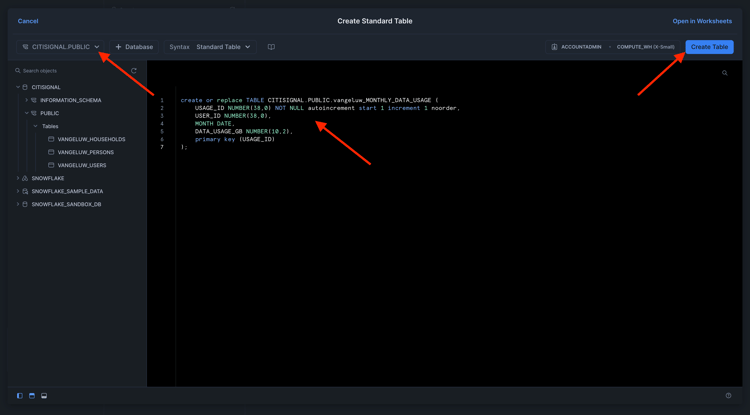Open the Syntax Standard Table dropdown
The height and width of the screenshot is (415, 750).
(x=217, y=47)
